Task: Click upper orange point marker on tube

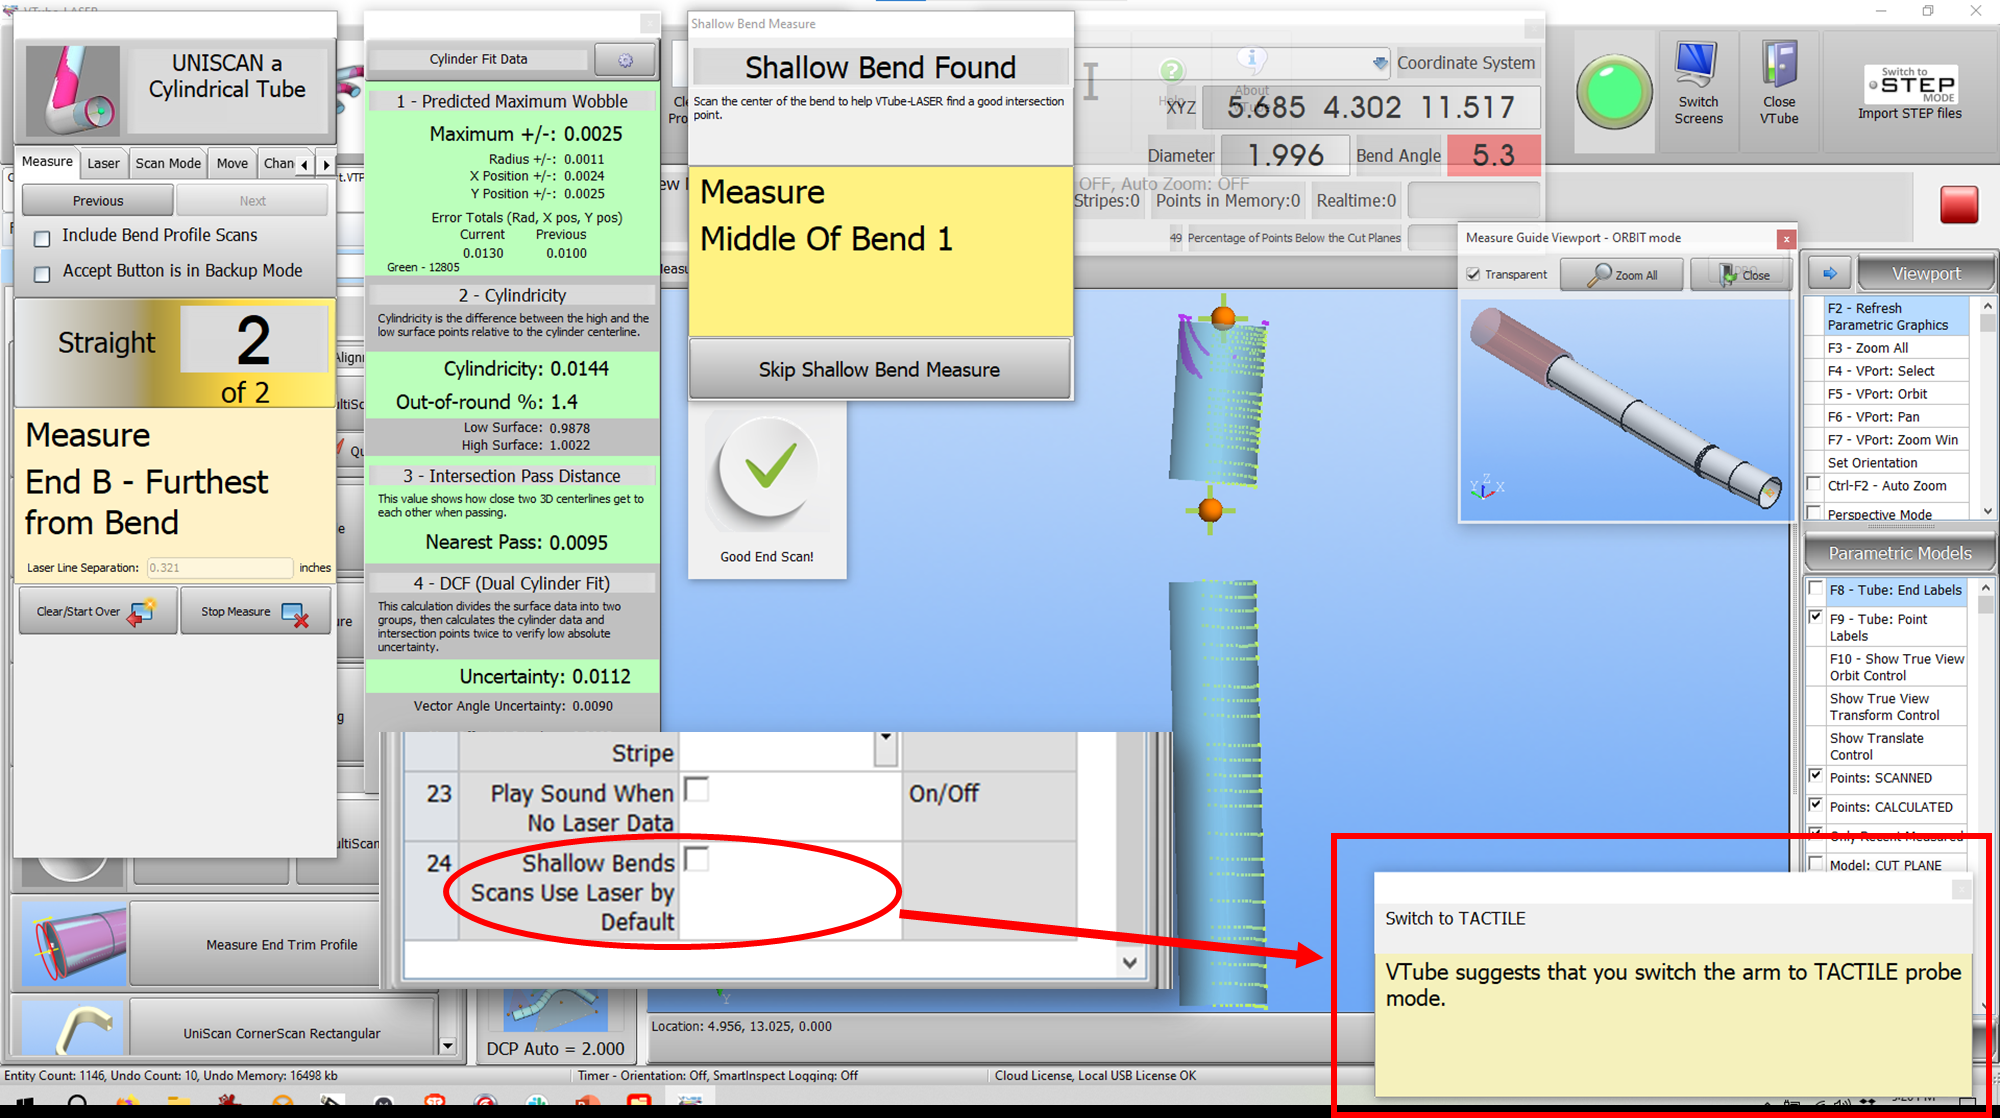Action: [x=1222, y=318]
